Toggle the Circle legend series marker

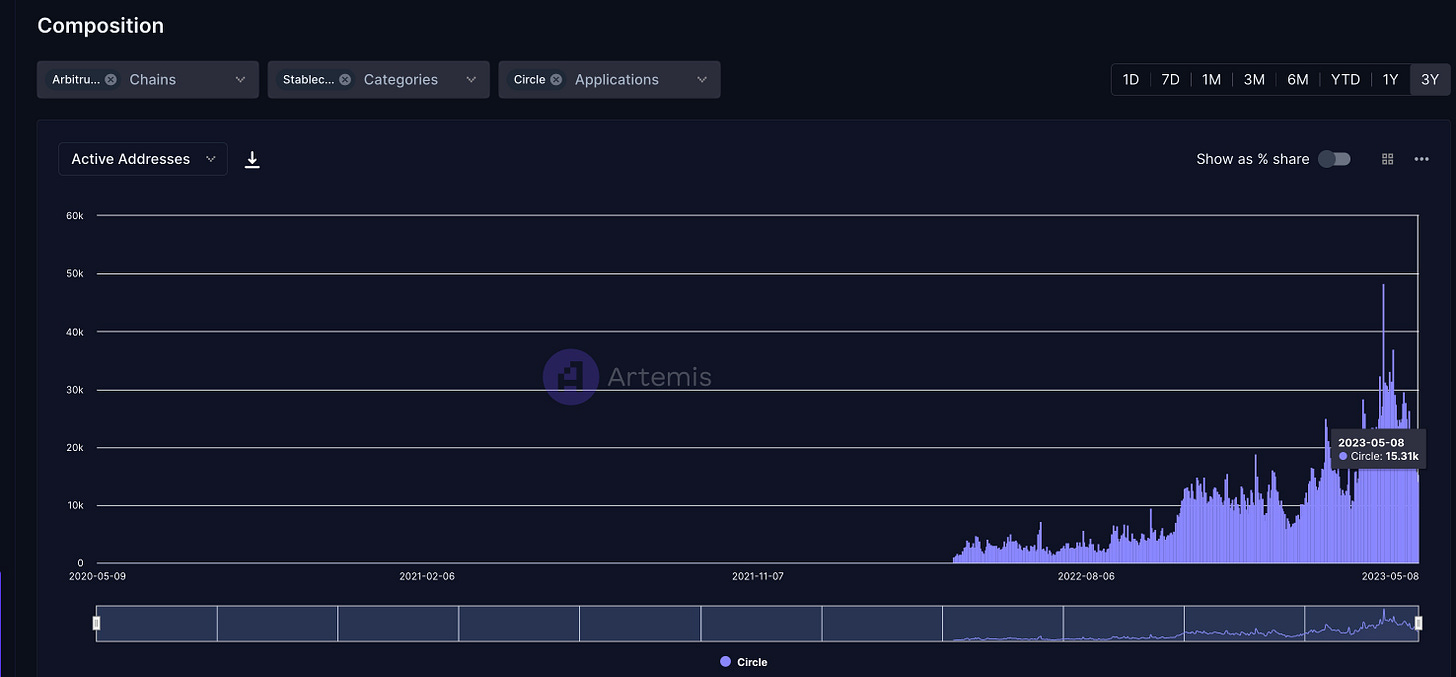(x=725, y=662)
